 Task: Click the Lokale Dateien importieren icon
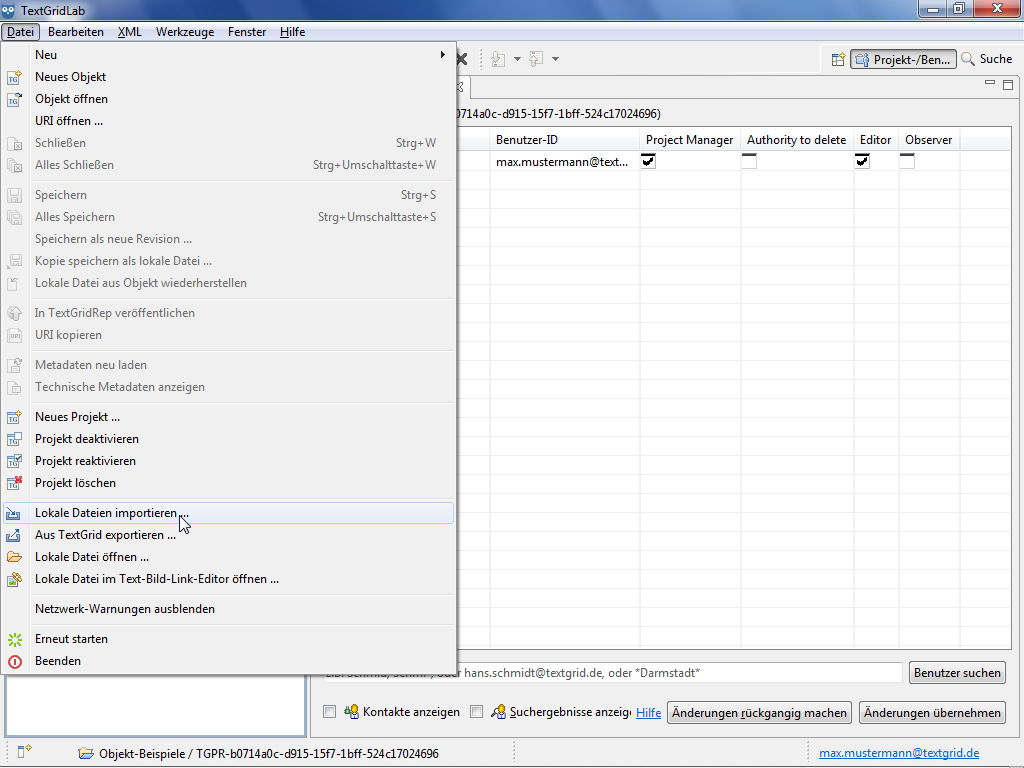click(x=14, y=513)
